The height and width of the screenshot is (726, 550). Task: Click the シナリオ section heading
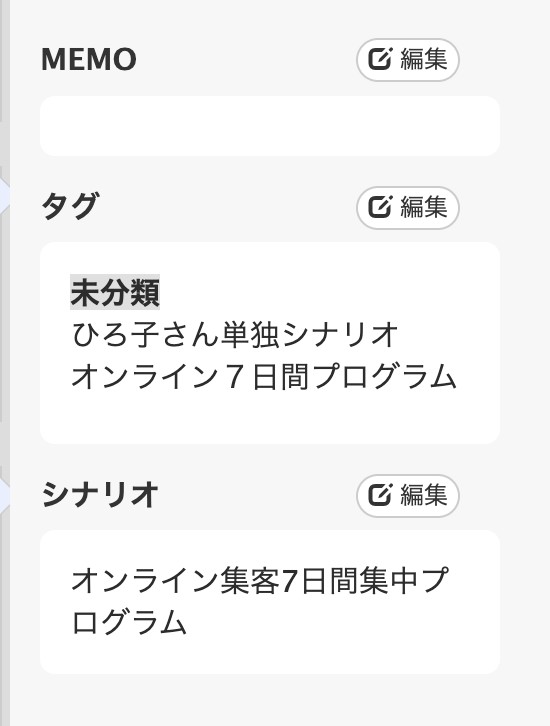[x=100, y=494]
